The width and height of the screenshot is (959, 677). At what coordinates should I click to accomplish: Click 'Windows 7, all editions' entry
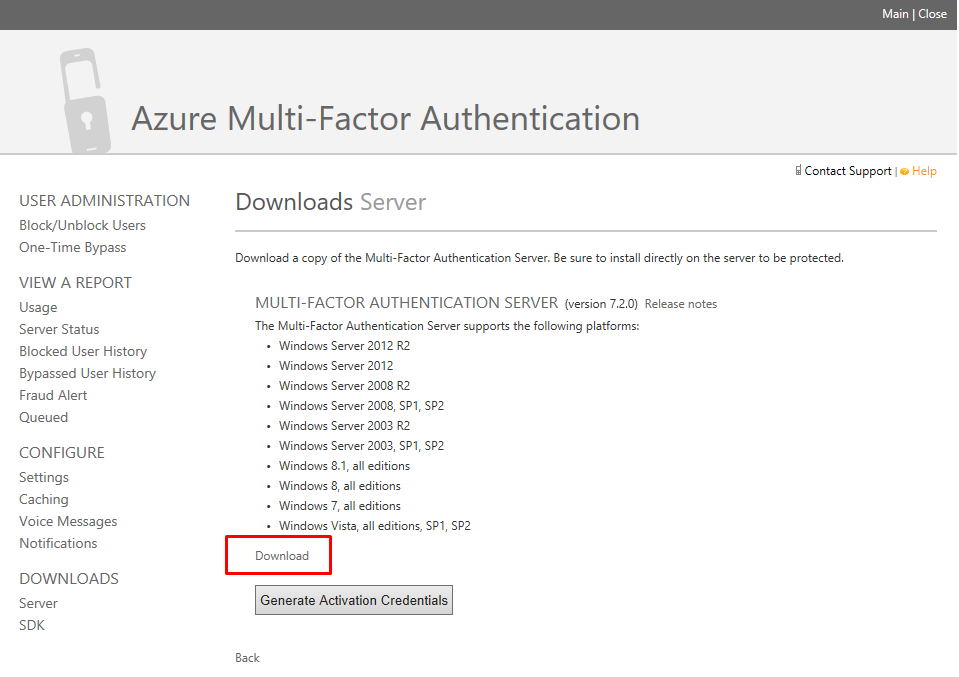340,506
